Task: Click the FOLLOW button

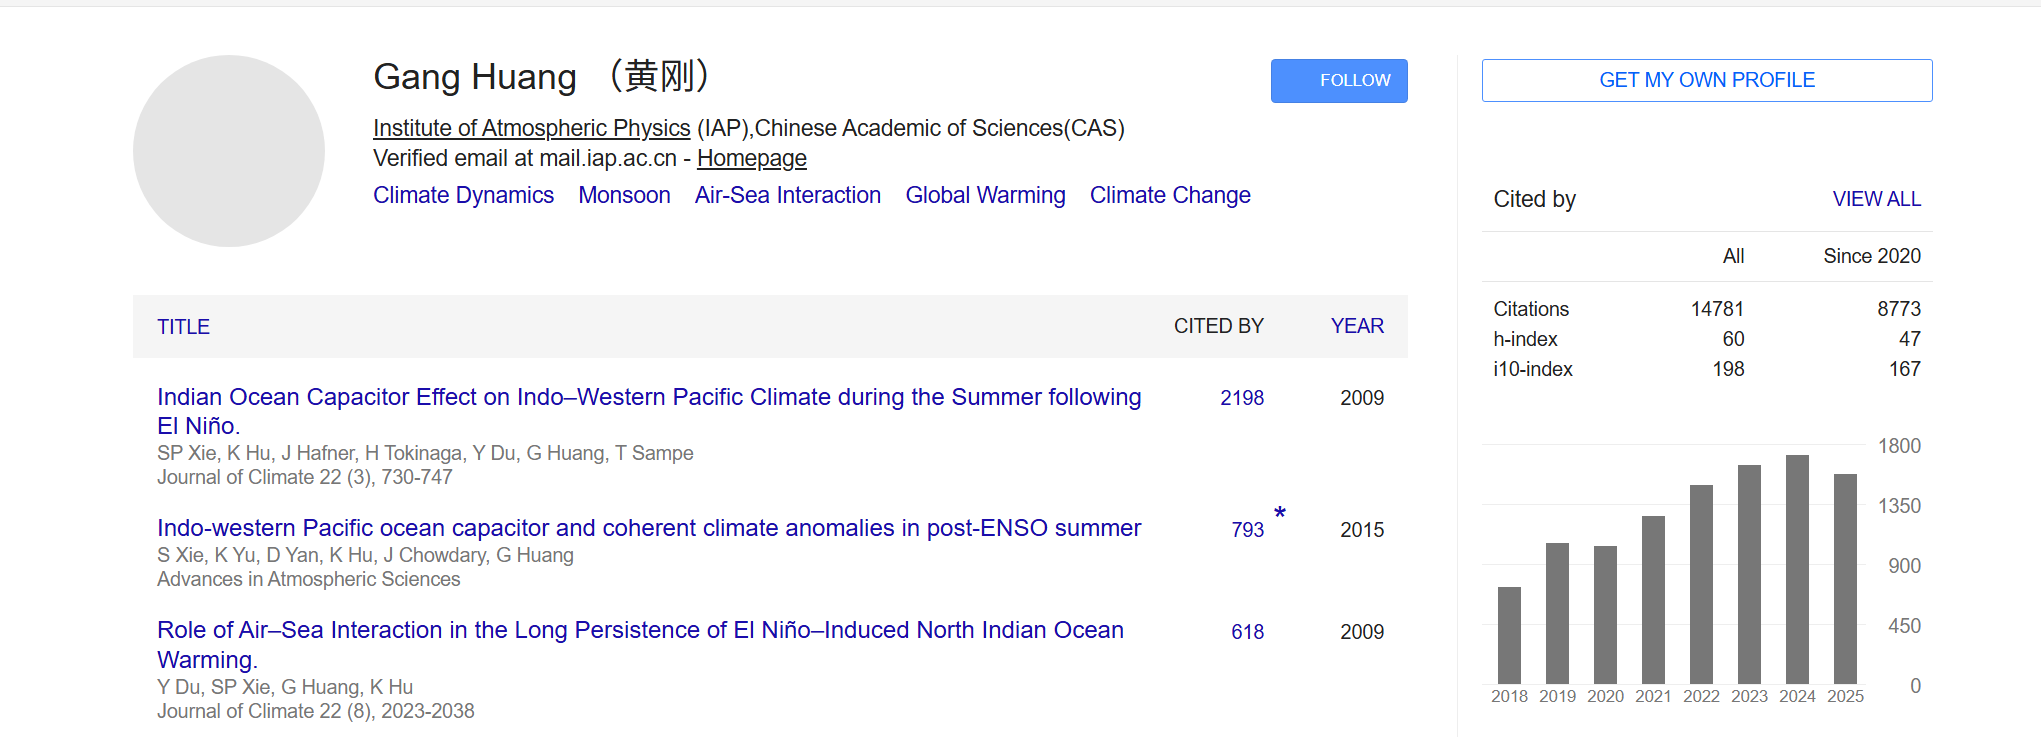Action: click(1338, 81)
